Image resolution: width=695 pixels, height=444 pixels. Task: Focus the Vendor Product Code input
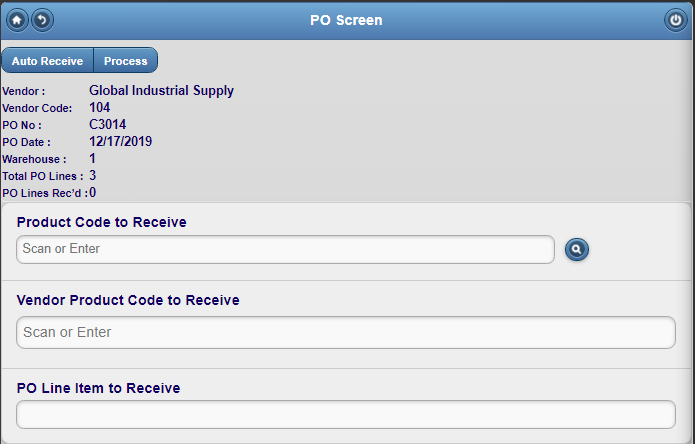pos(346,332)
